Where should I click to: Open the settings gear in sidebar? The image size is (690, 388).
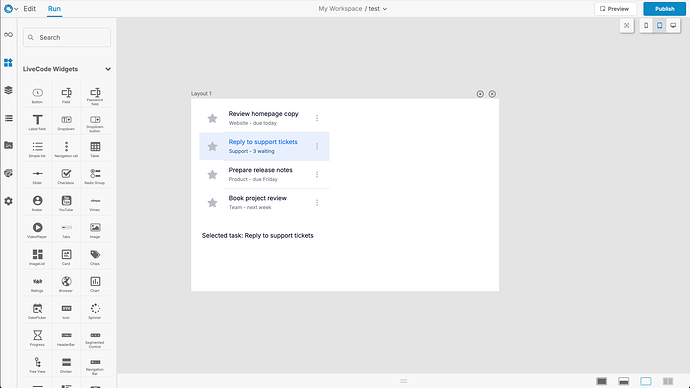(x=8, y=201)
